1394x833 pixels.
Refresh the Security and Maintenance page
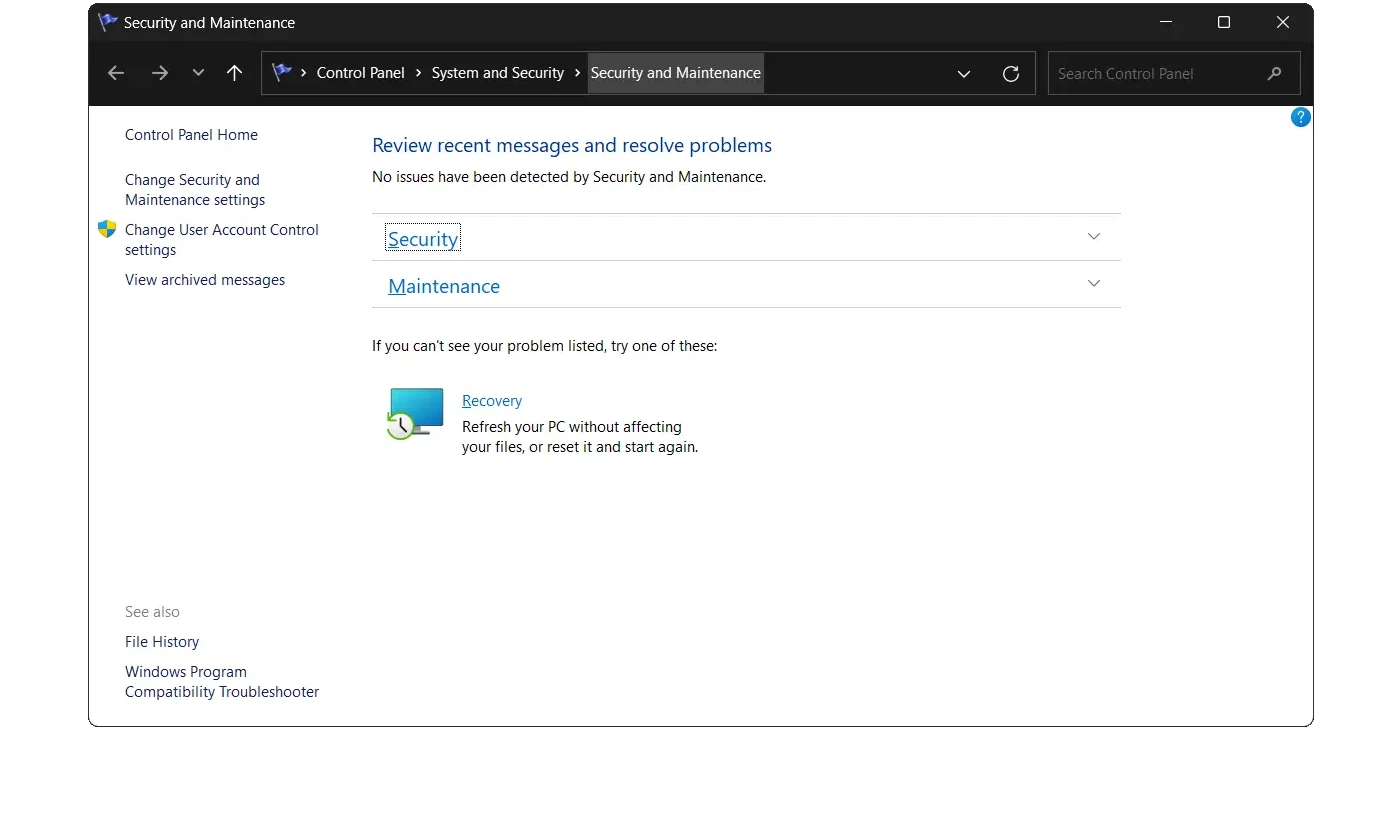click(1011, 74)
